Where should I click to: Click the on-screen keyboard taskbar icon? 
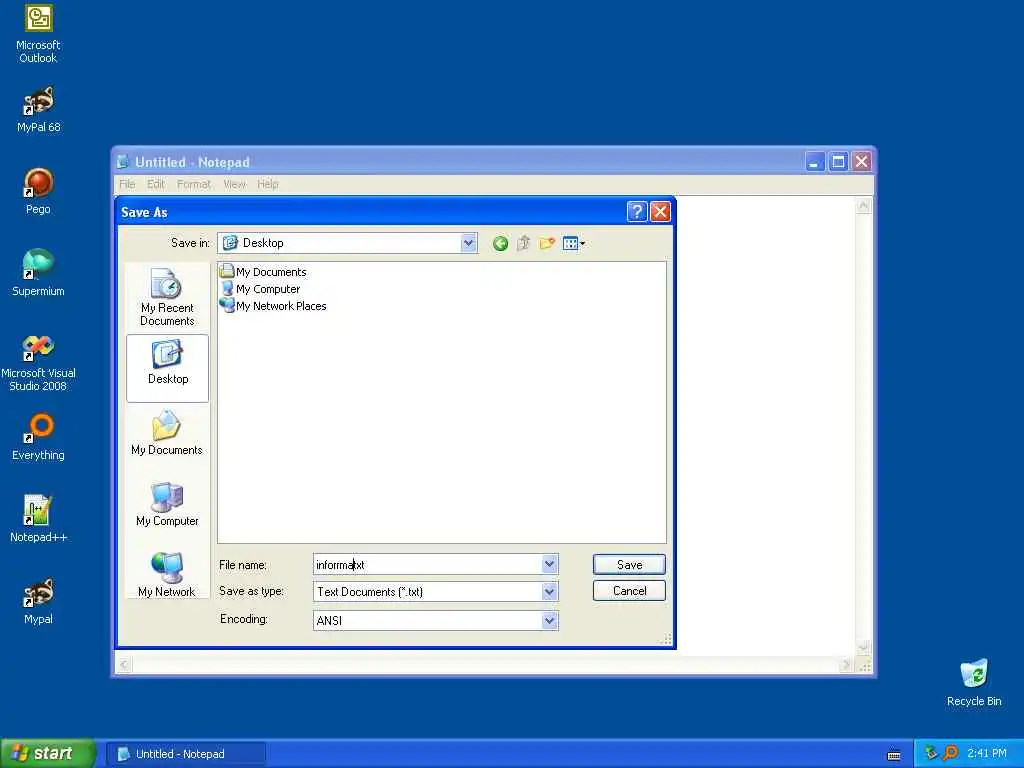(x=894, y=755)
